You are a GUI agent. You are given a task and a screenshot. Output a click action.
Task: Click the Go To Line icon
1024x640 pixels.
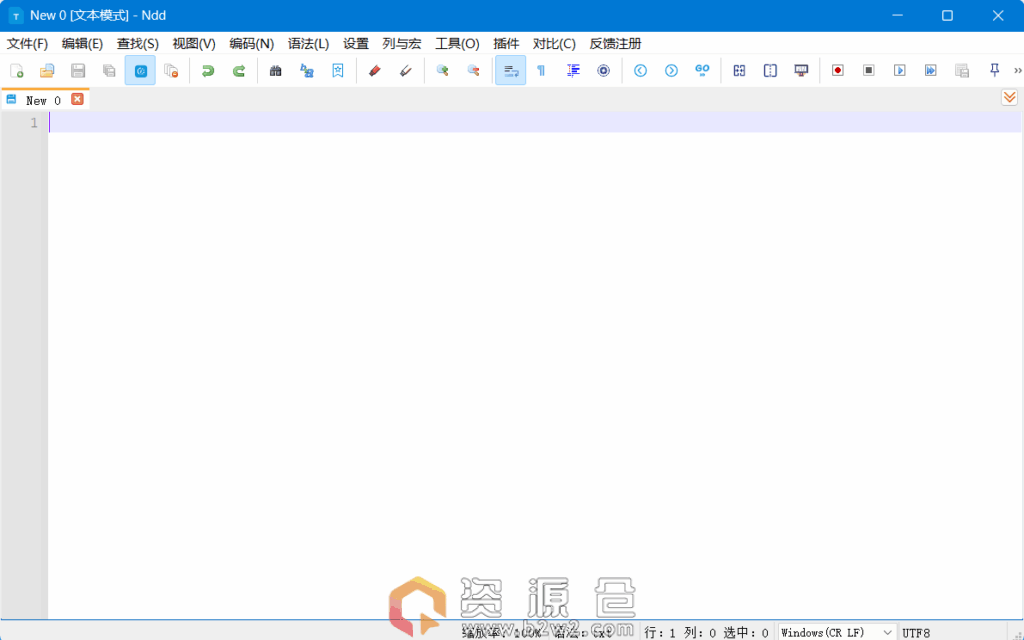702,71
